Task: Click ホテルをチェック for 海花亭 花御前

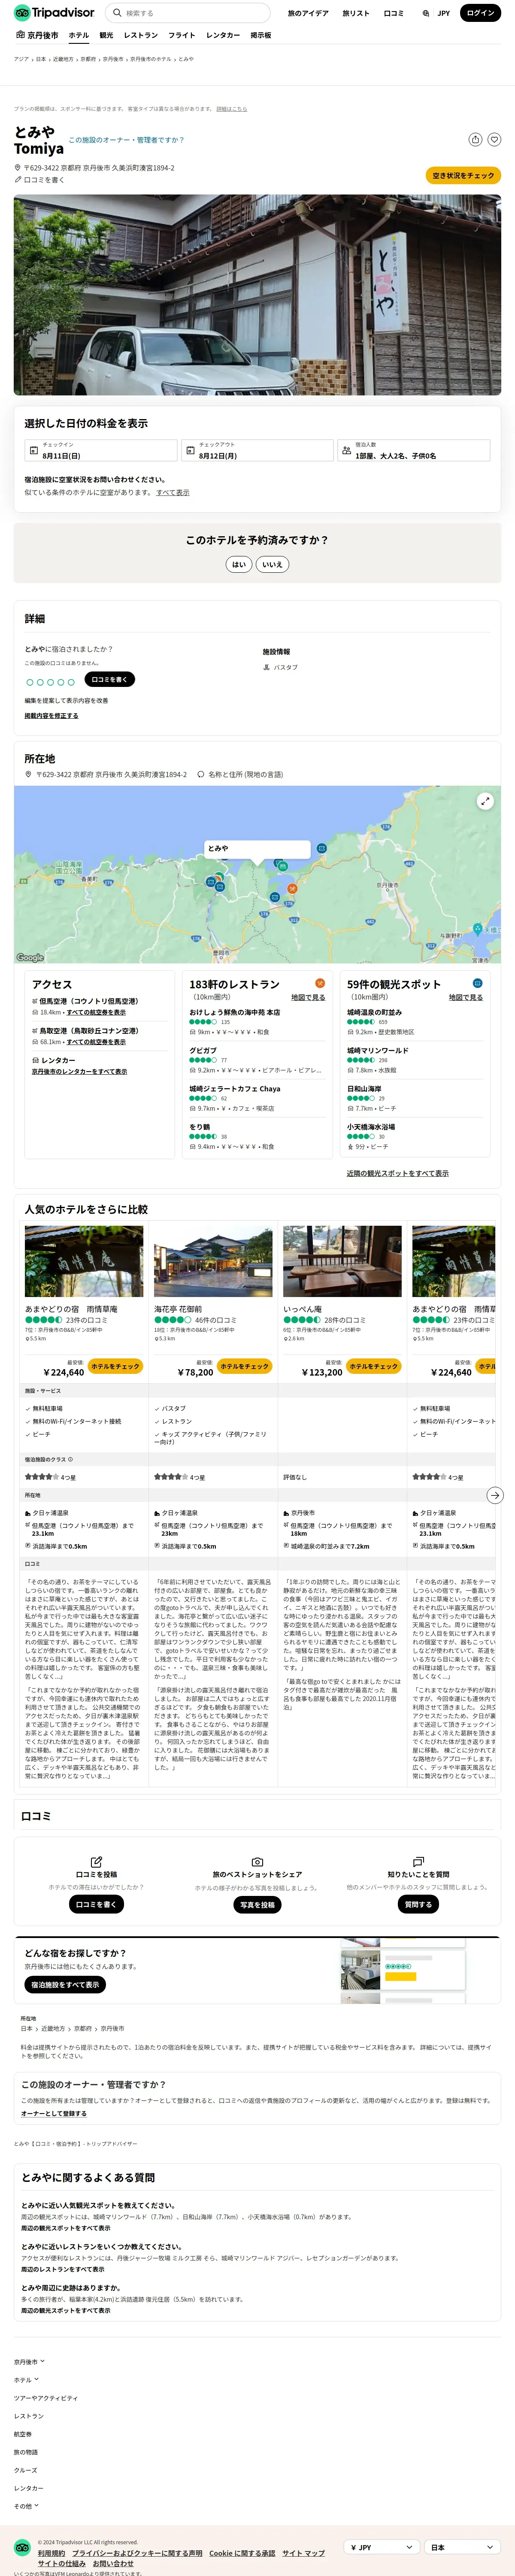Action: [x=245, y=1366]
